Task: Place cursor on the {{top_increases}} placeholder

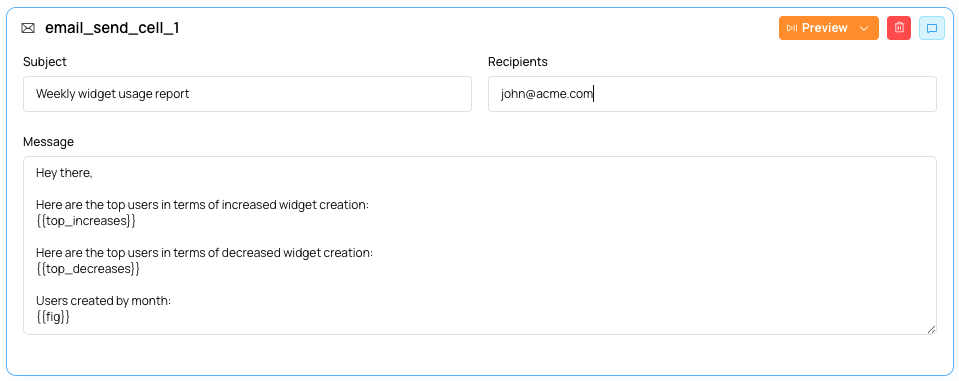Action: tap(86, 221)
